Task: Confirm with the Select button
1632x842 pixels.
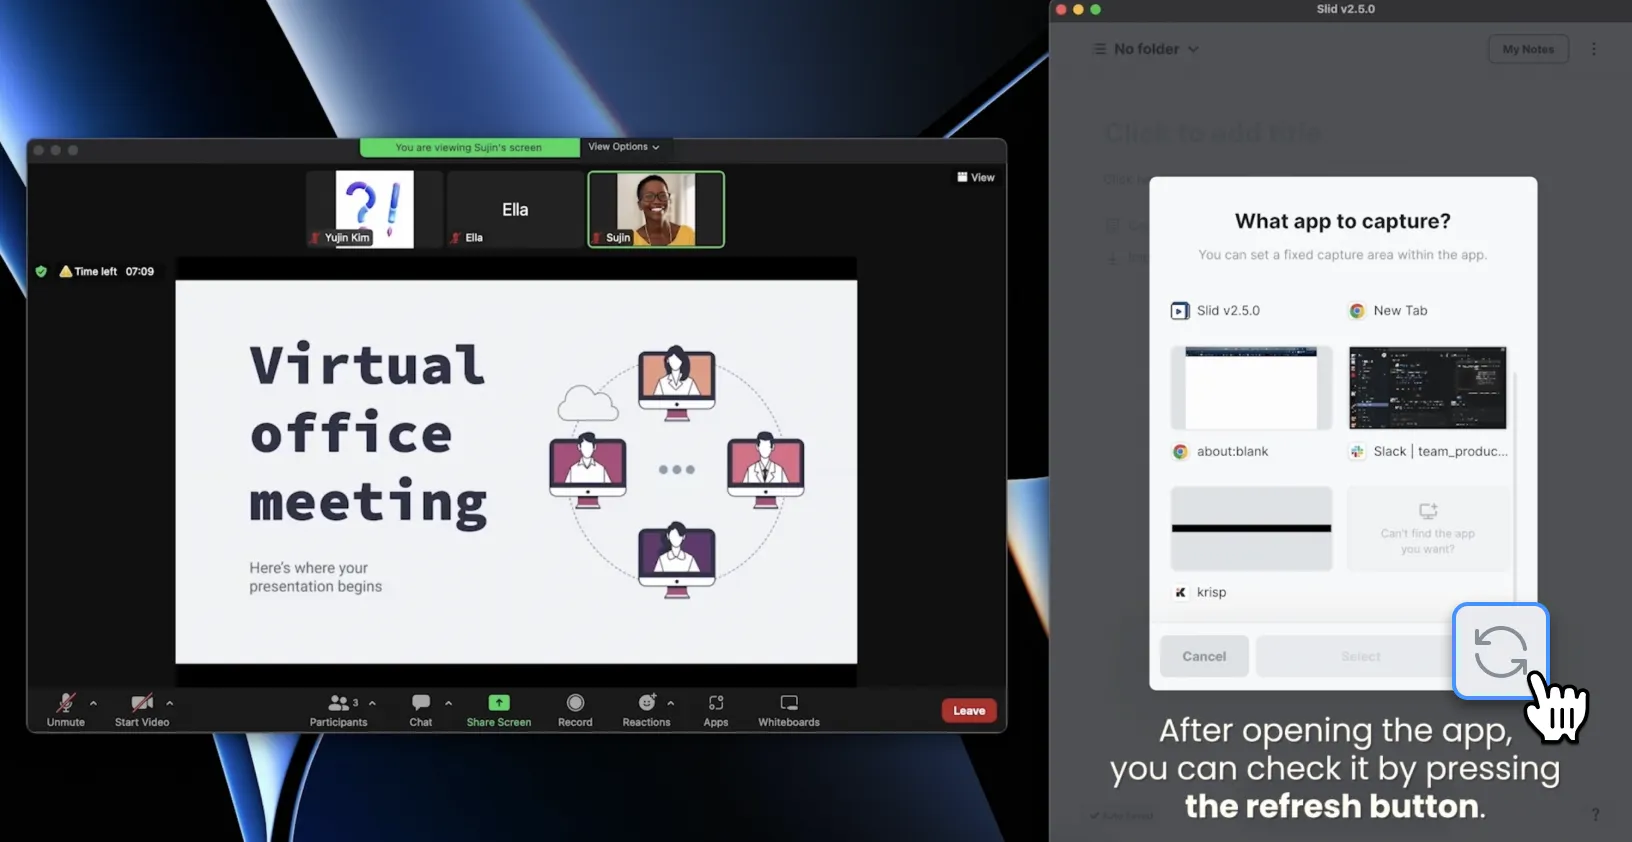Action: coord(1360,656)
